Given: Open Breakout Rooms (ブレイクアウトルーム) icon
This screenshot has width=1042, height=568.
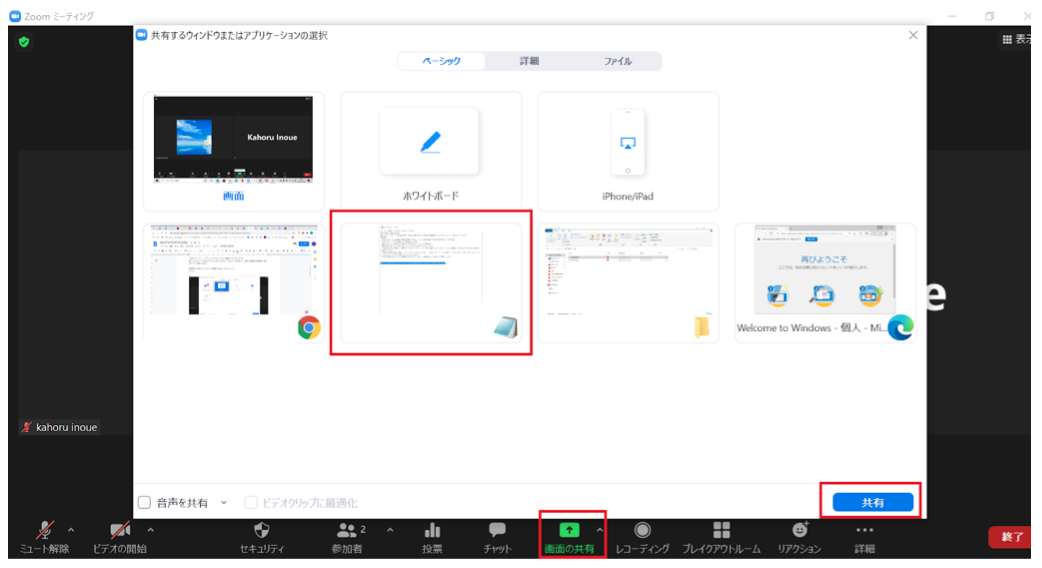Looking at the screenshot, I should (x=721, y=531).
